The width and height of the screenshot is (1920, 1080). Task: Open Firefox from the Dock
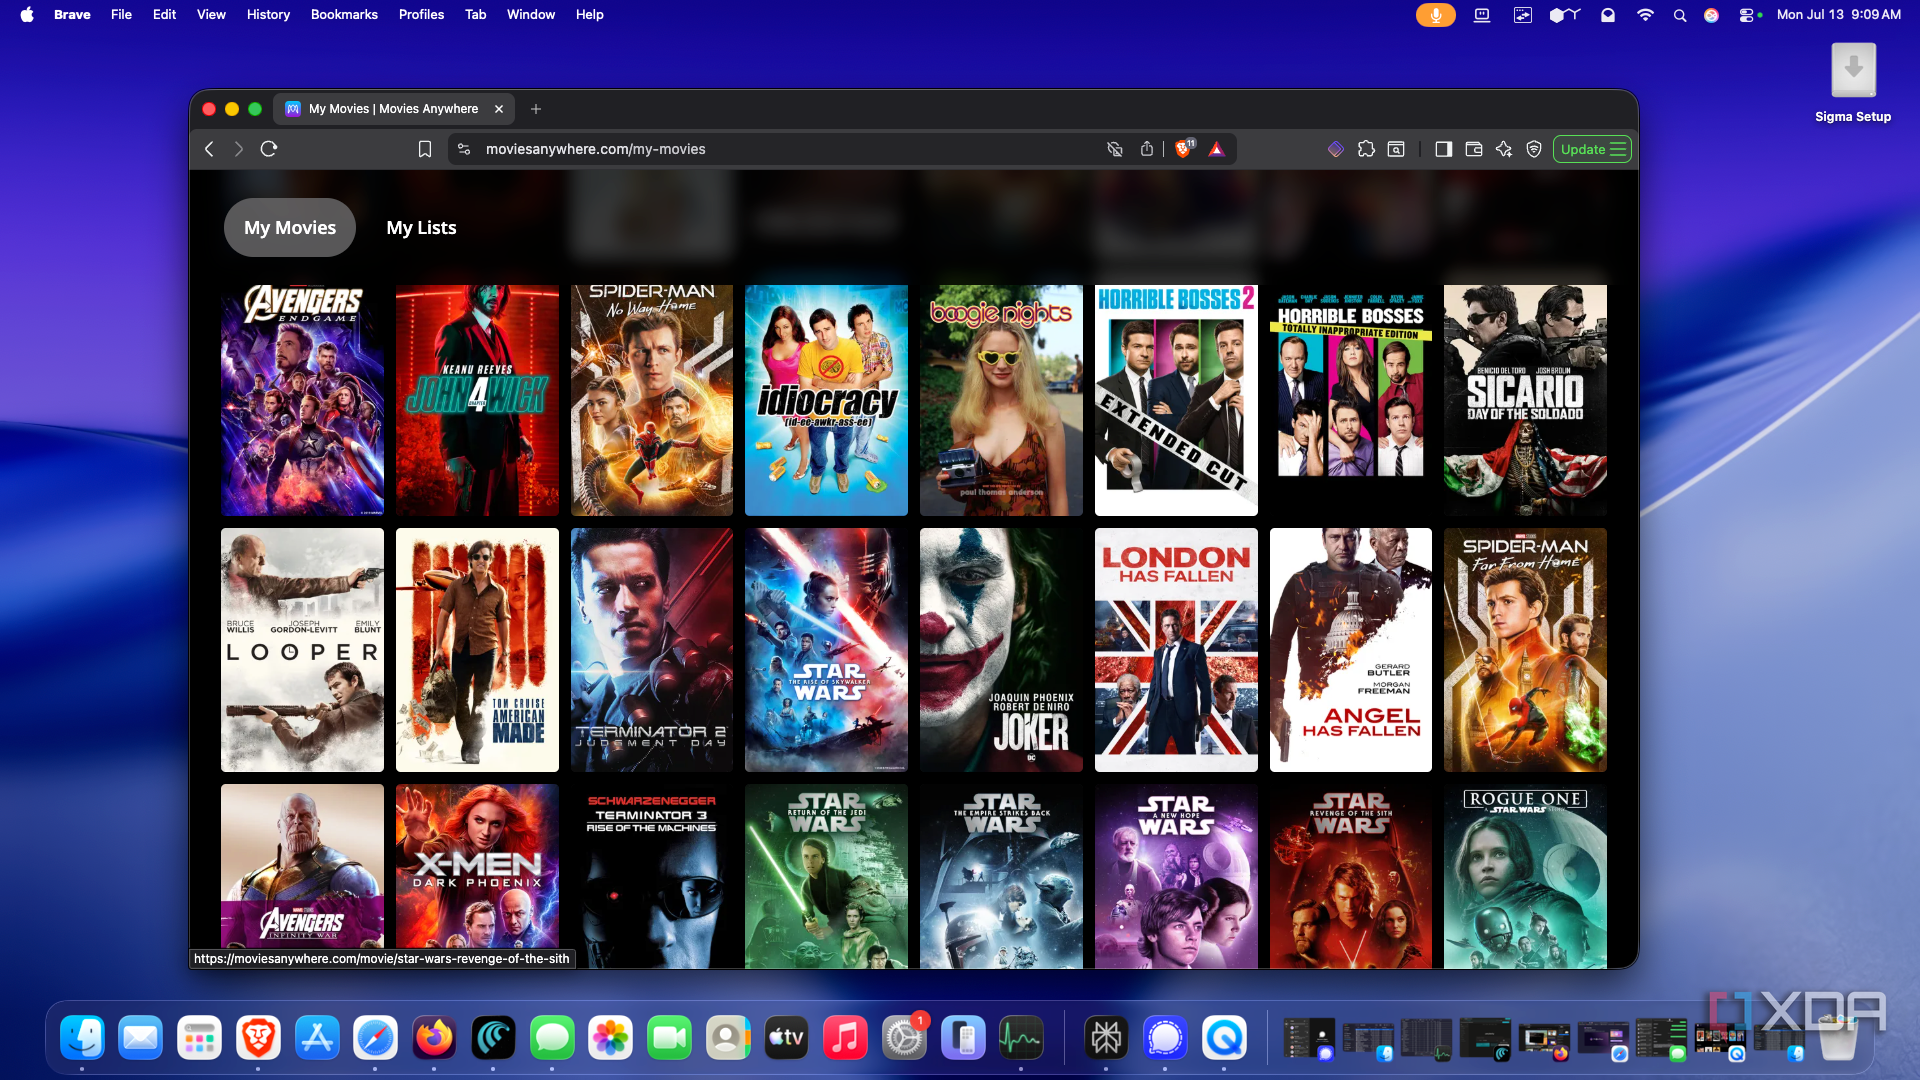(x=434, y=1038)
